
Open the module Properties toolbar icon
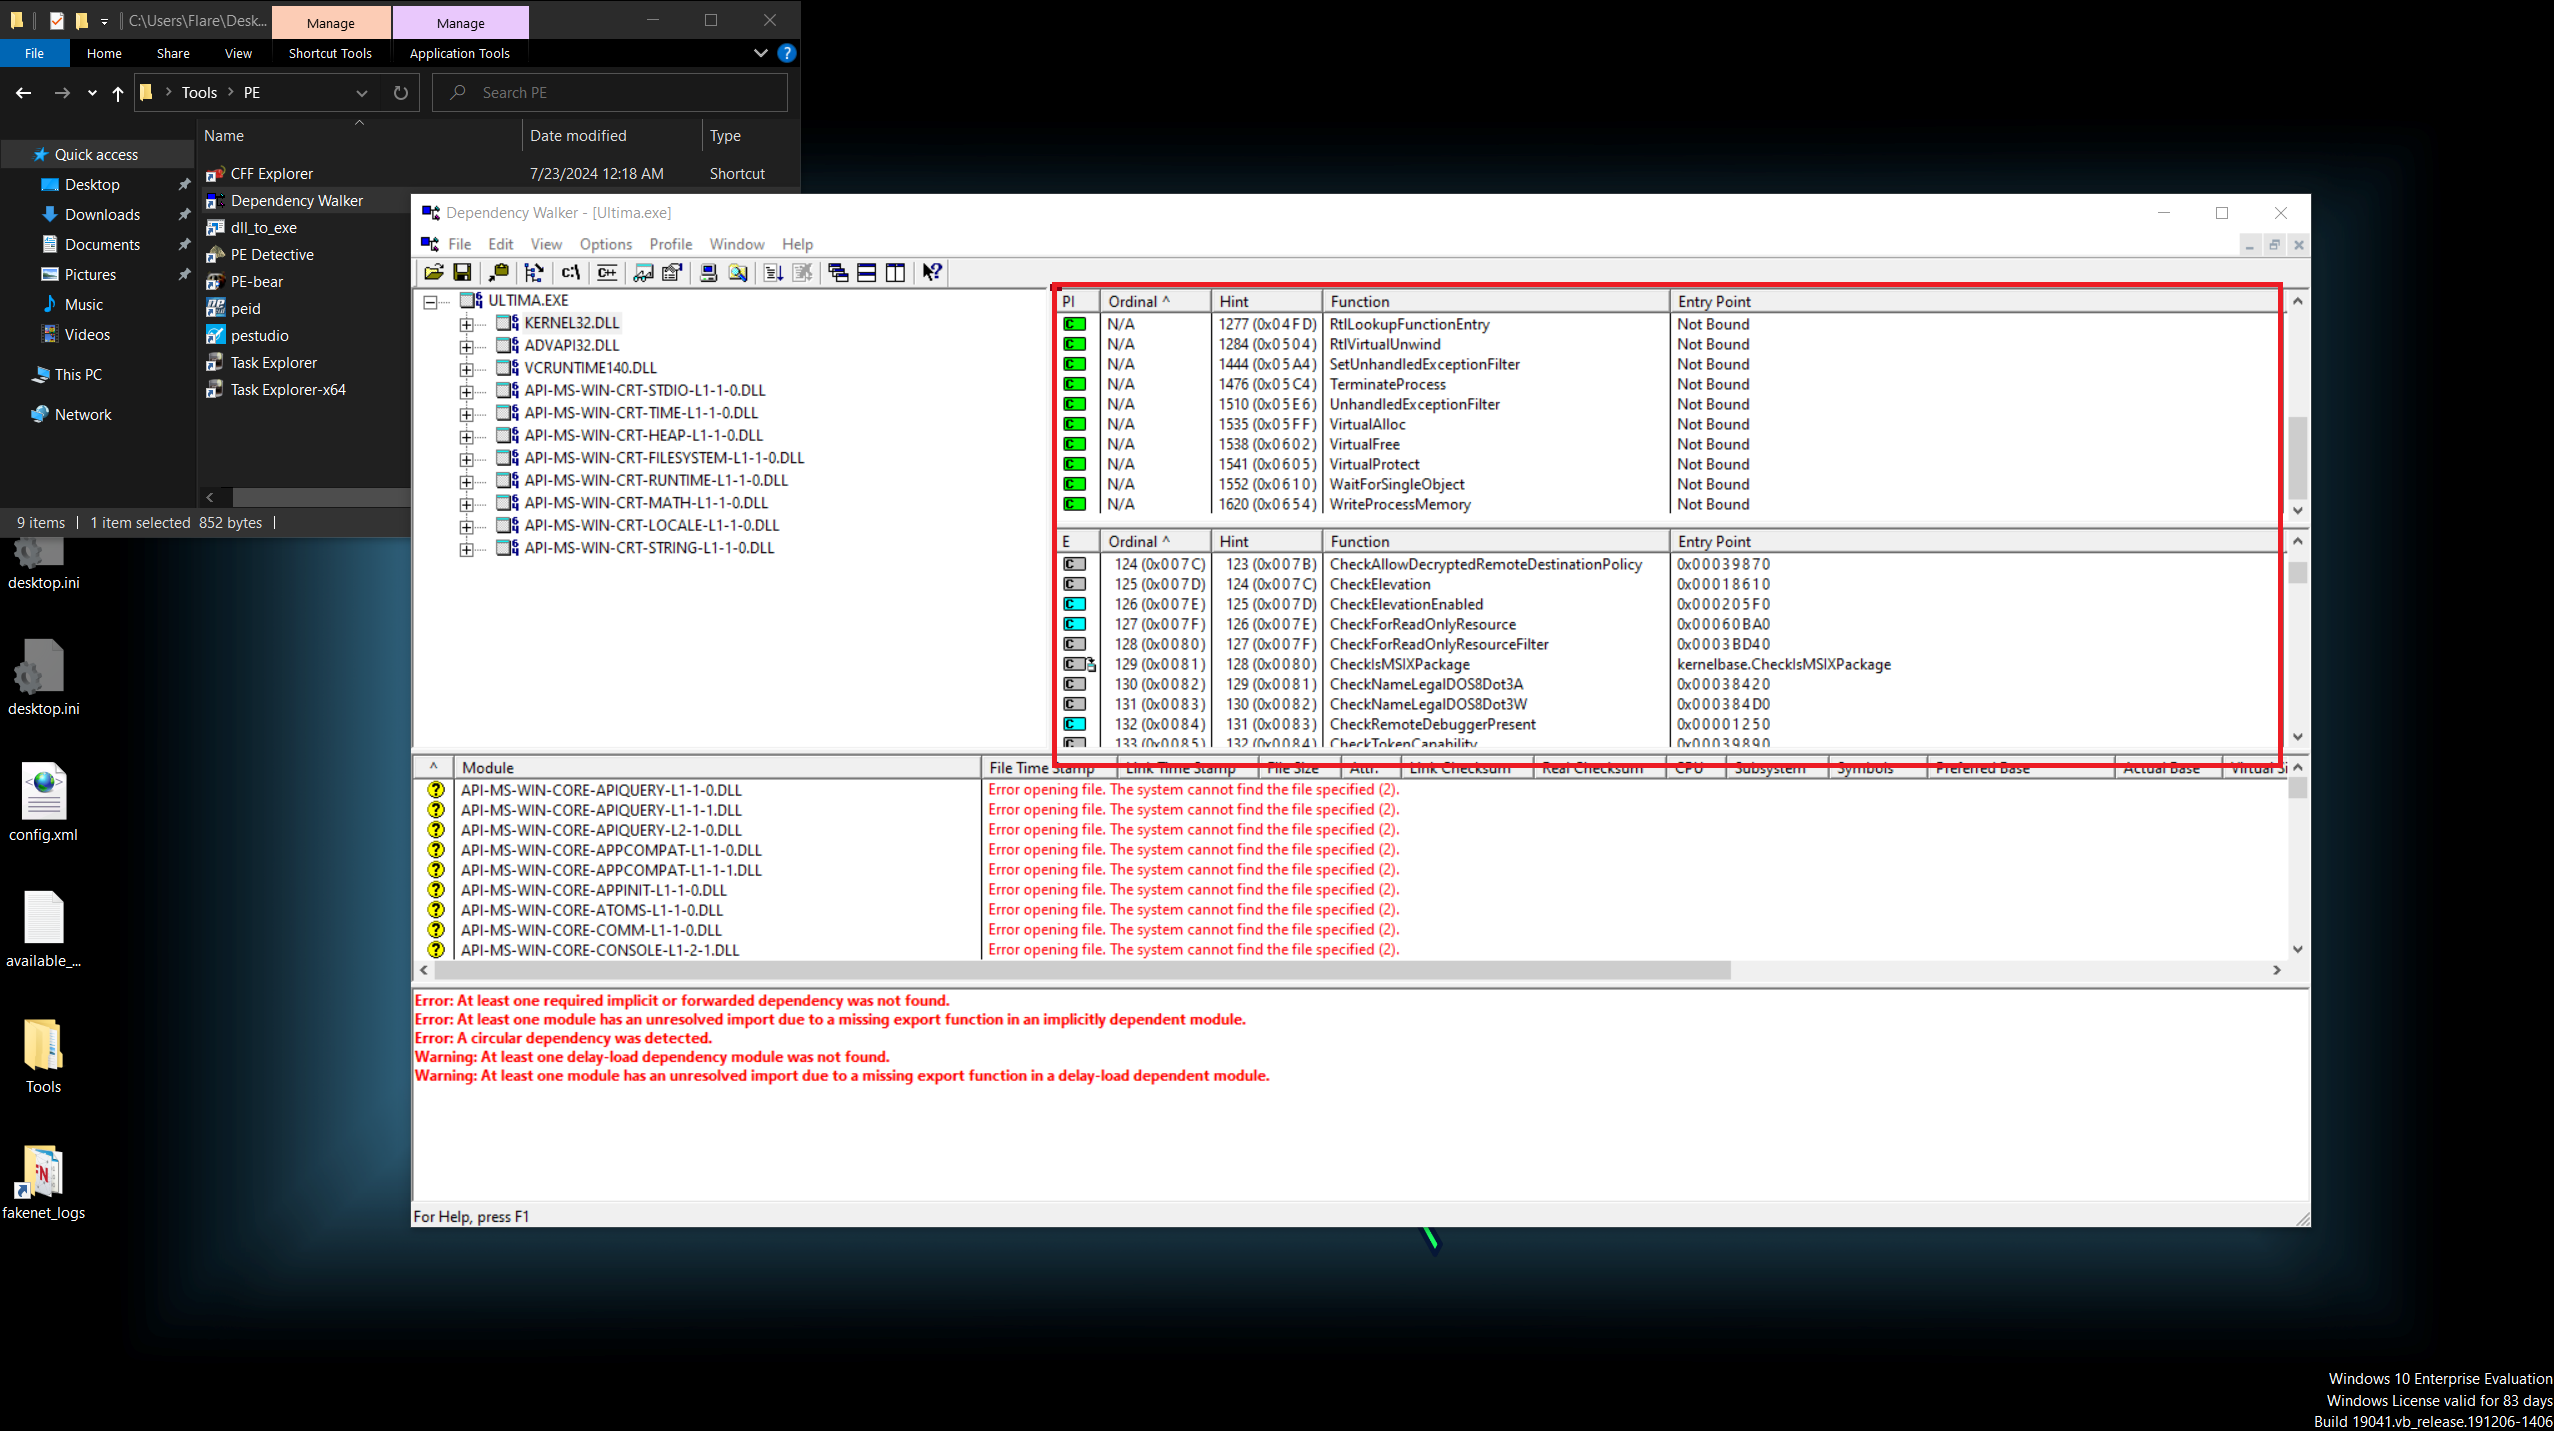tap(672, 272)
